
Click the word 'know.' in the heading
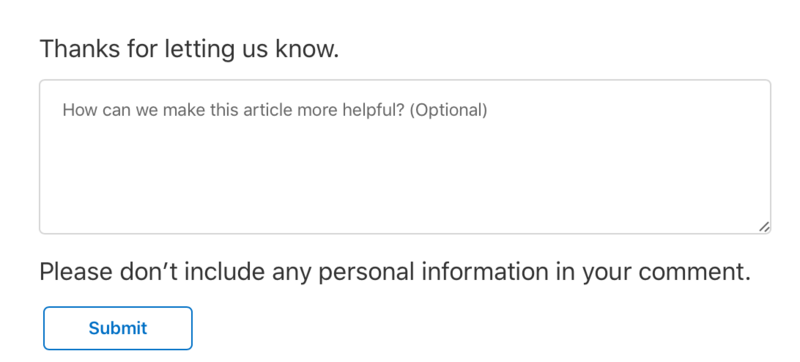point(307,49)
